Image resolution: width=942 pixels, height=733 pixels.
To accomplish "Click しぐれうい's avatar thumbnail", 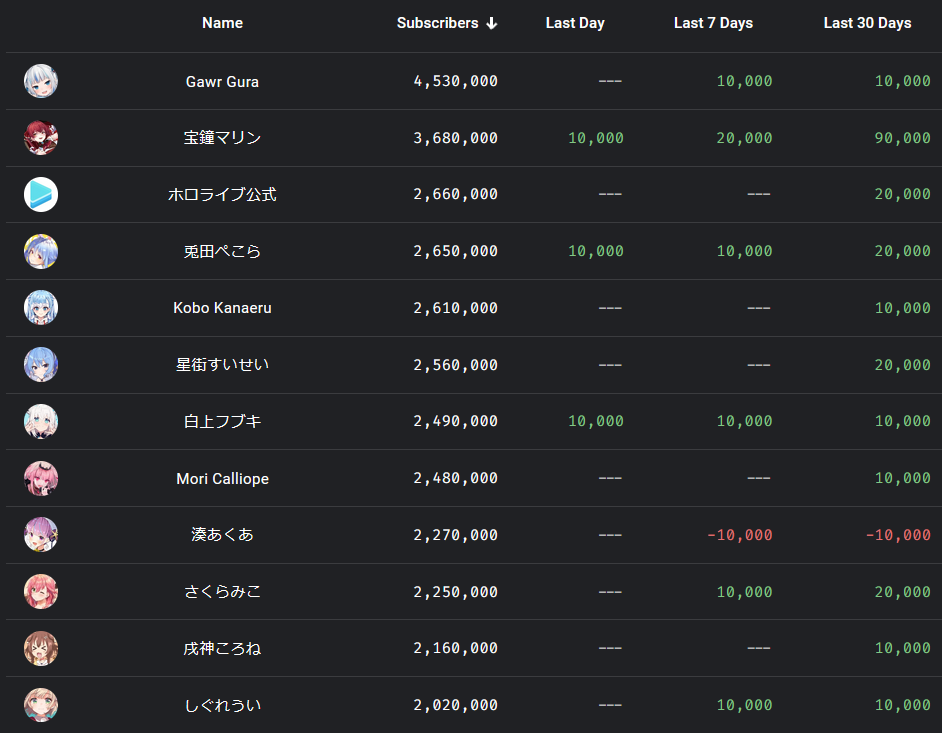I will (x=41, y=705).
